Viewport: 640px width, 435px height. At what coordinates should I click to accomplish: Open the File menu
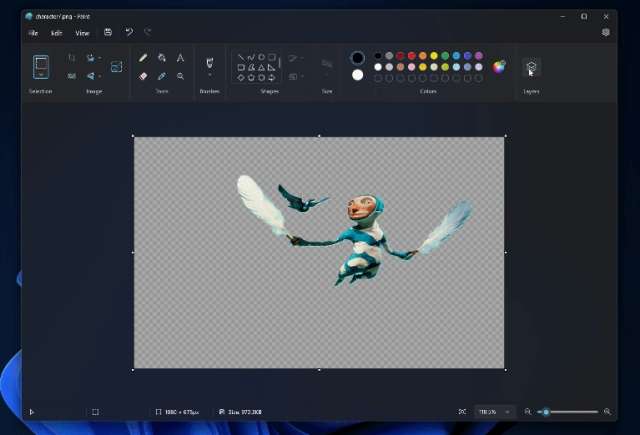[x=33, y=32]
